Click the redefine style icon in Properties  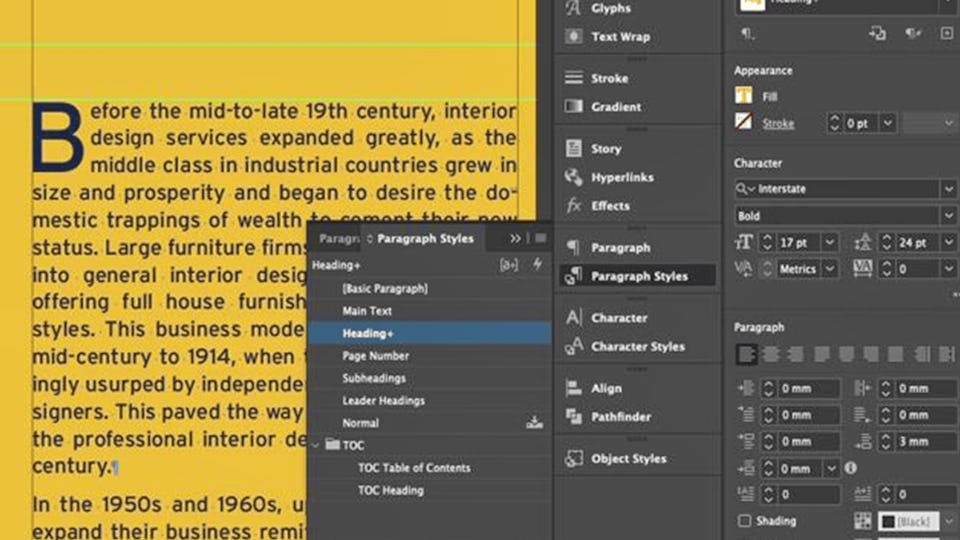pyautogui.click(x=877, y=33)
